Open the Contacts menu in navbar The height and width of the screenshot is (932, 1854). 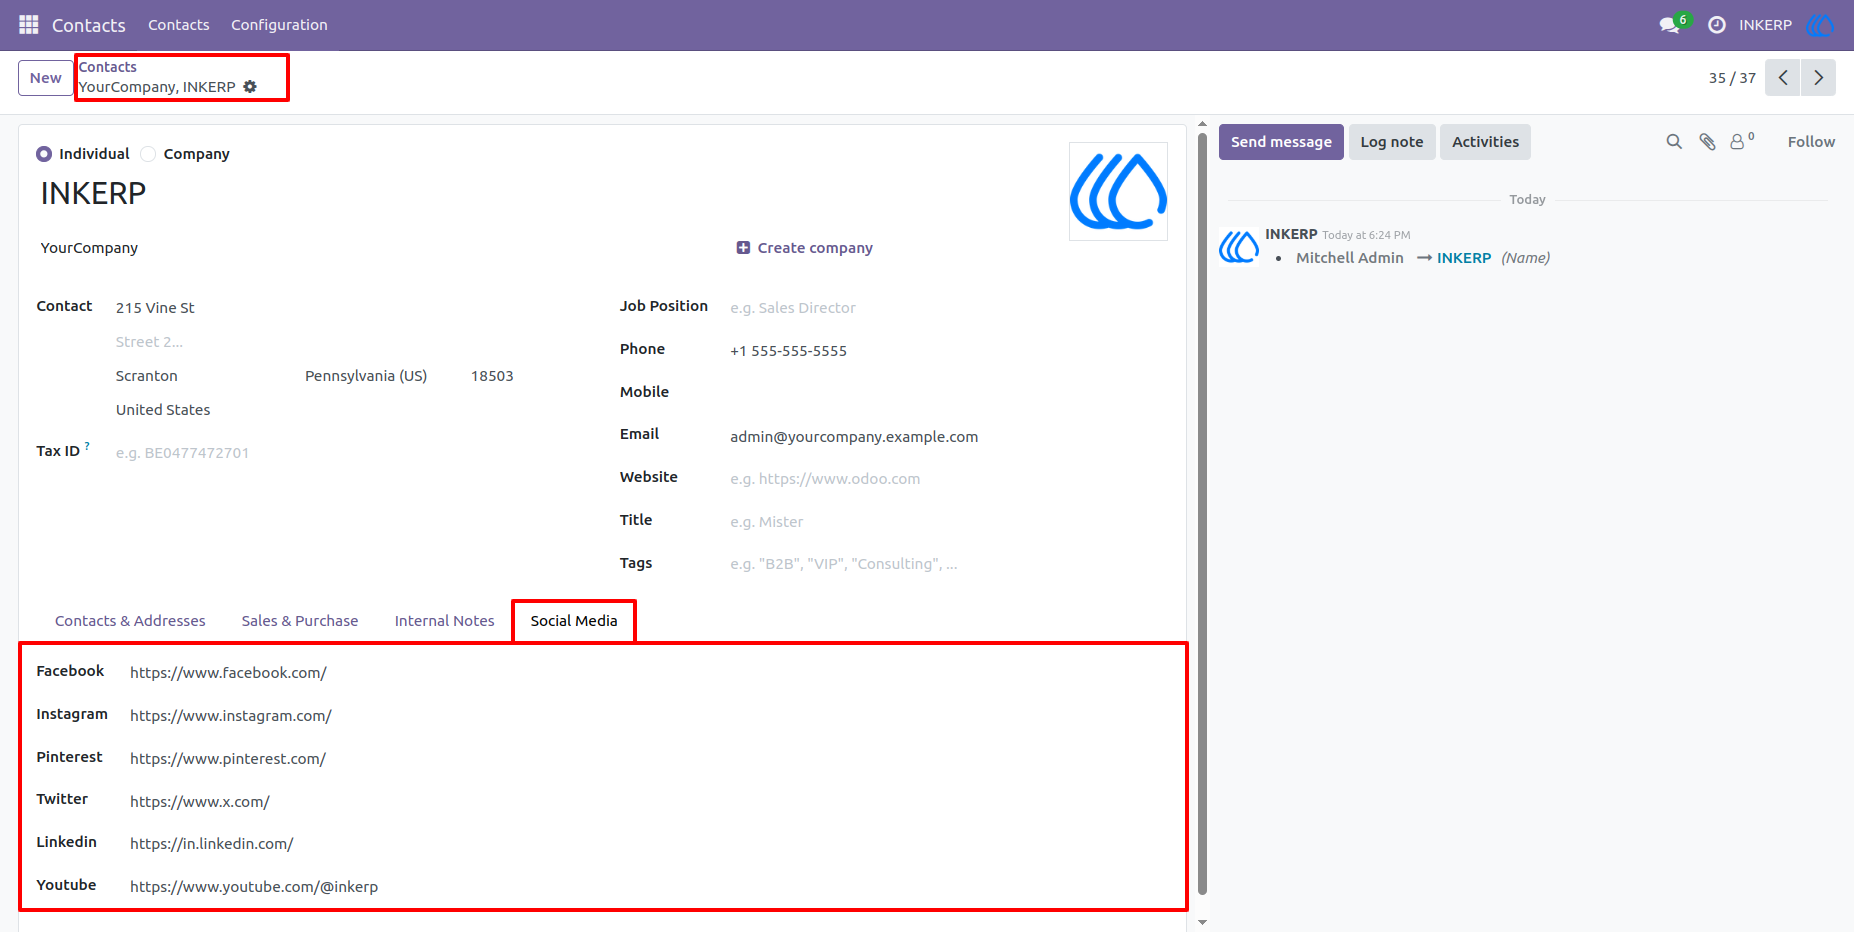pos(179,25)
